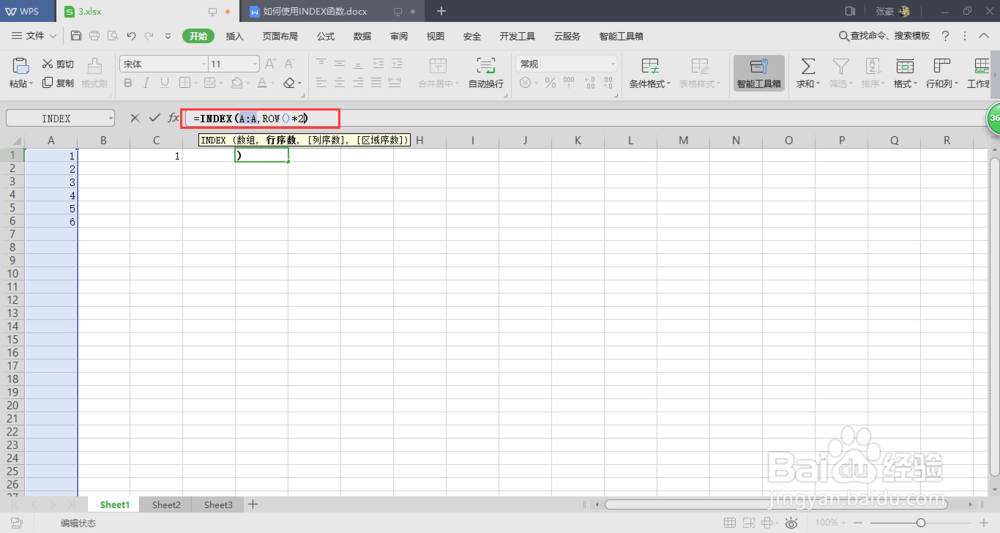Expand the quick access toolbar options arrow
The width and height of the screenshot is (1000, 533).
pyautogui.click(x=168, y=36)
